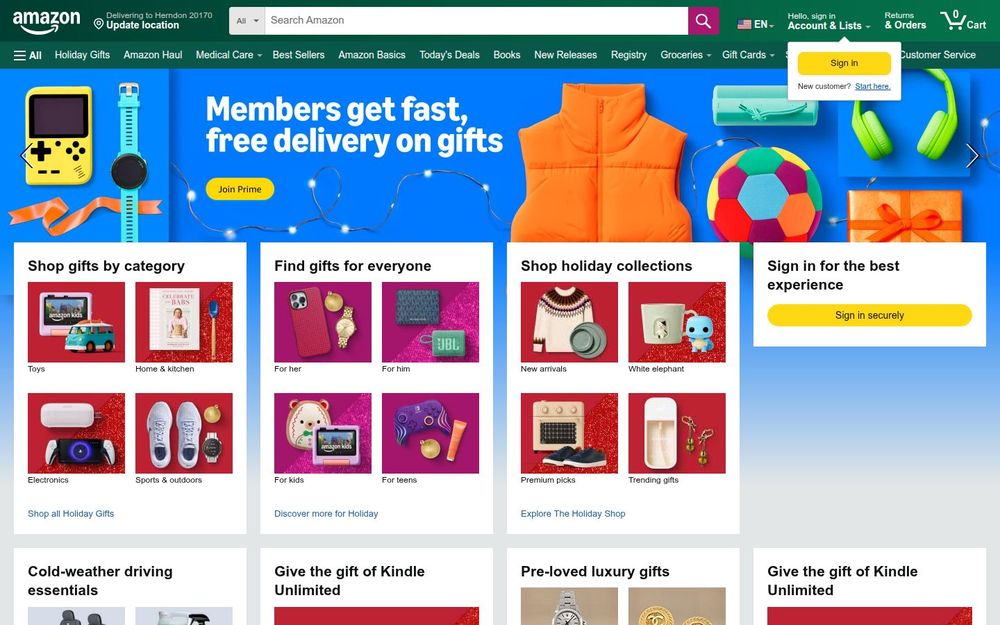Go back with banner left arrow
Viewport: 1000px width, 625px height.
[26, 156]
